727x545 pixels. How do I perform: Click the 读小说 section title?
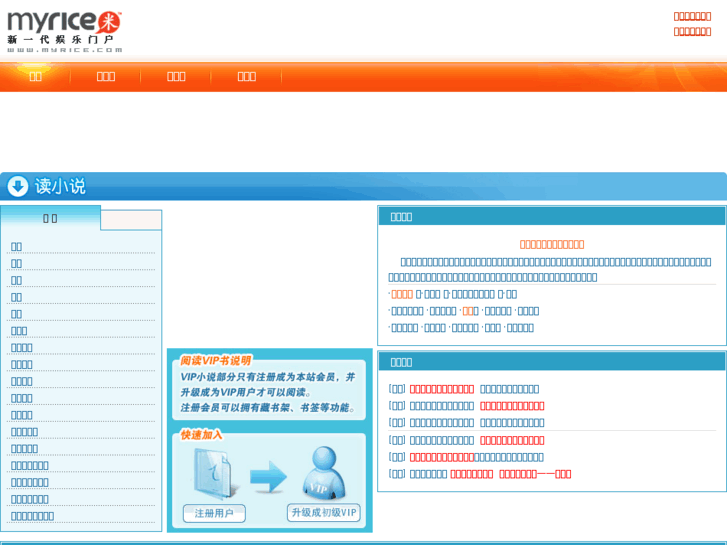point(60,186)
